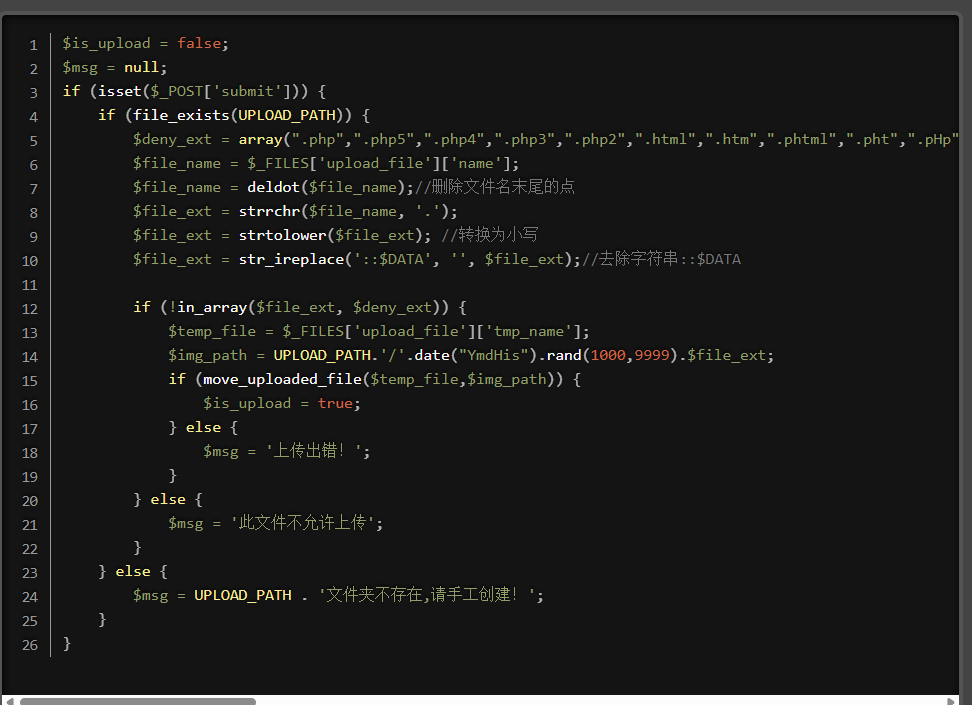Click the '} else {' on line 23

pyautogui.click(x=133, y=571)
